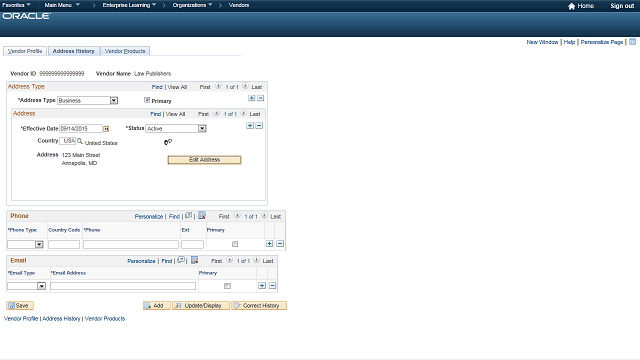This screenshot has height=360, width=640.
Task: Click Phone grid view-all popup icon
Action: (x=189, y=216)
